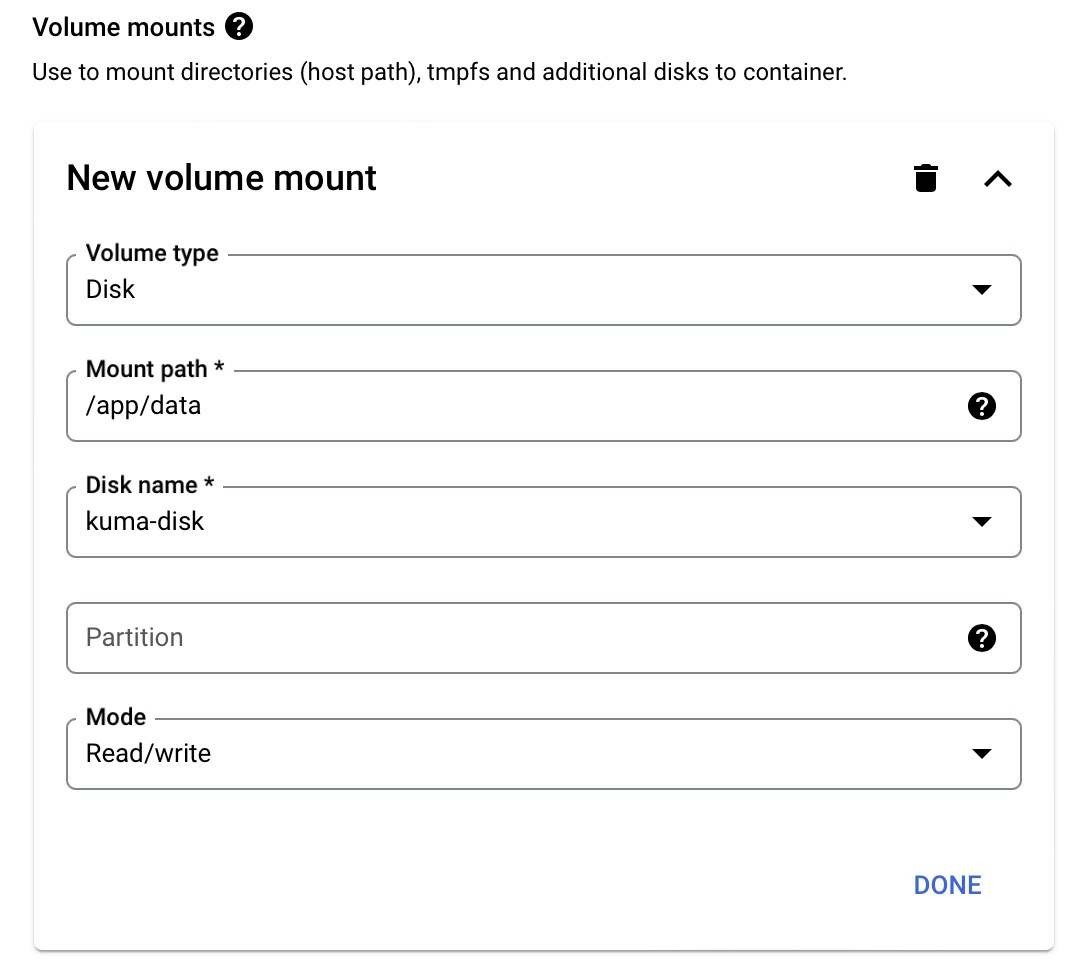Click the trash icon to remove mount
This screenshot has width=1080, height=974.
coord(925,177)
